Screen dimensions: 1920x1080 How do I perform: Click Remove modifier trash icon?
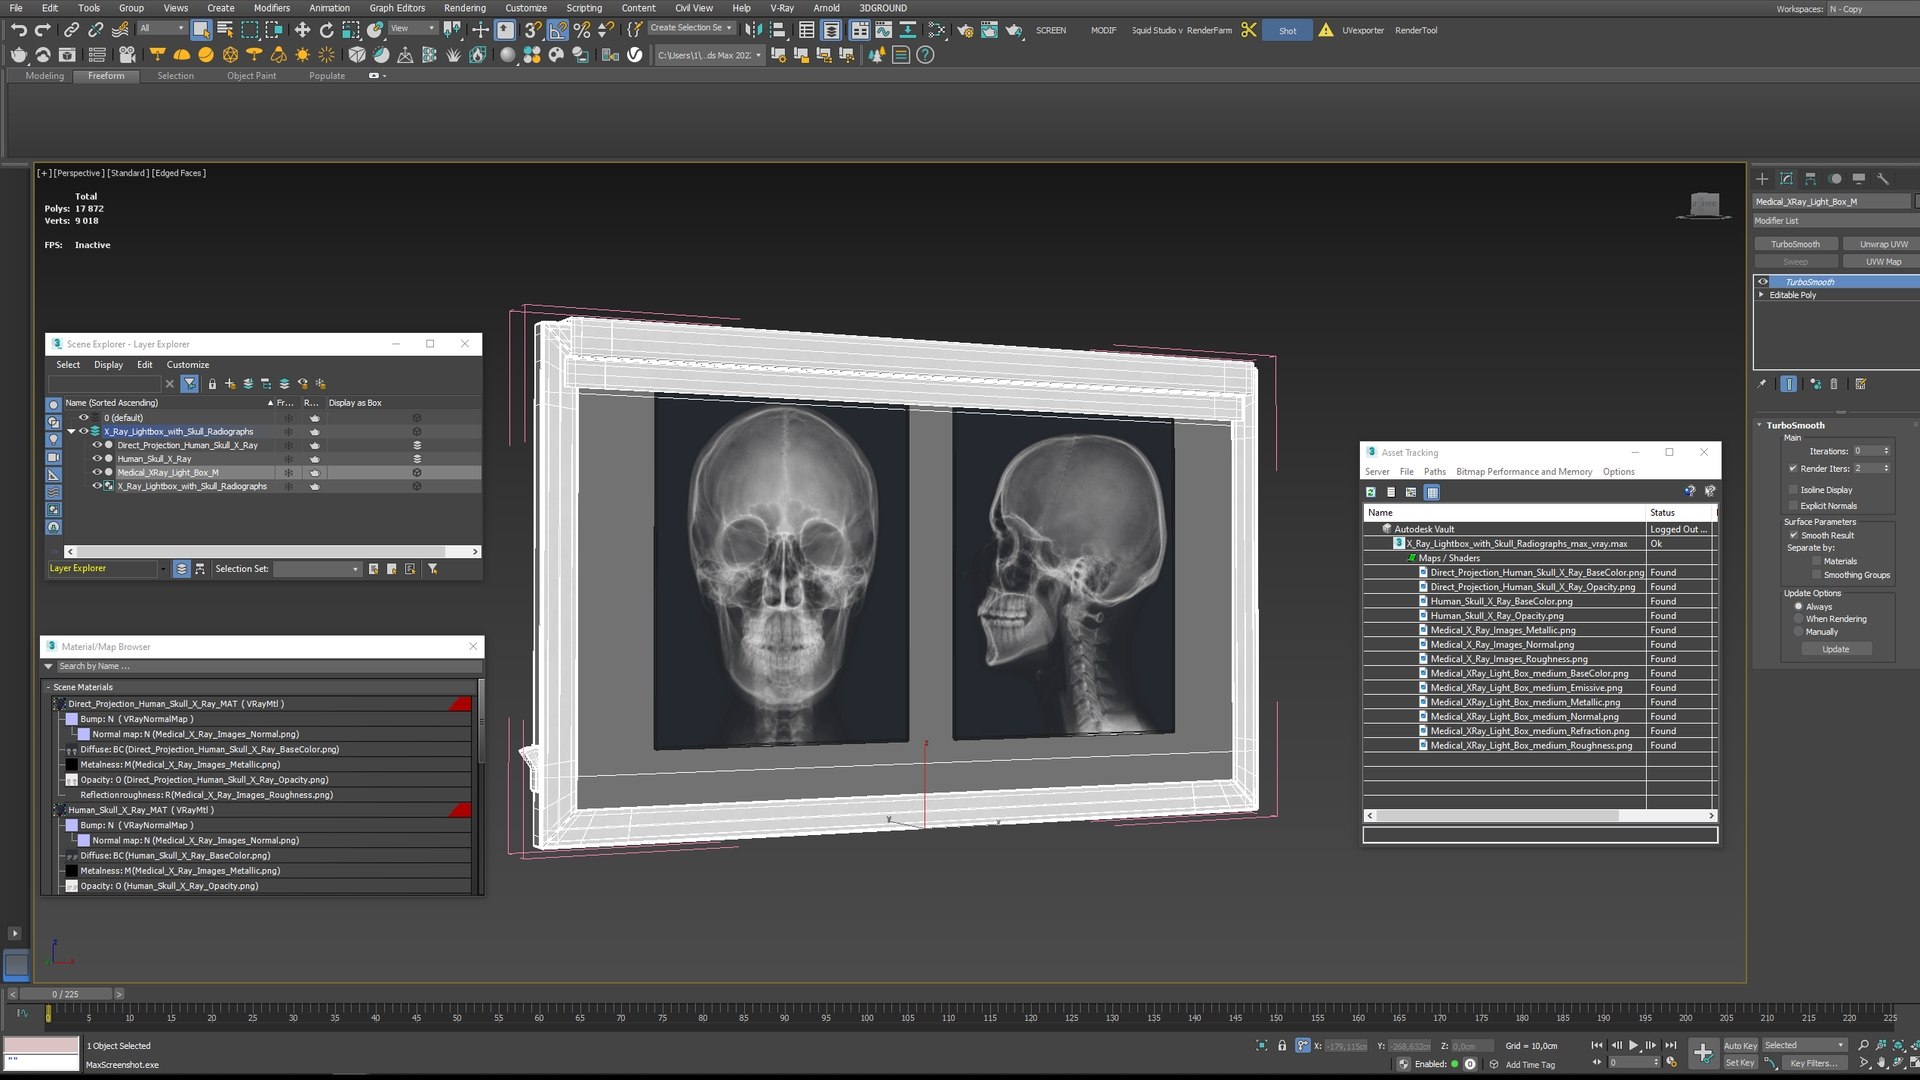tap(1833, 384)
